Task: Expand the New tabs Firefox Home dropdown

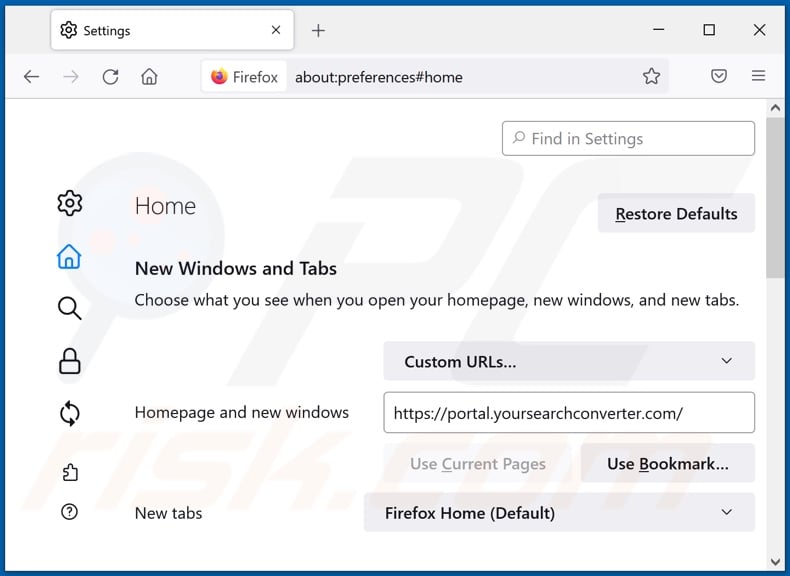Action: click(x=559, y=513)
